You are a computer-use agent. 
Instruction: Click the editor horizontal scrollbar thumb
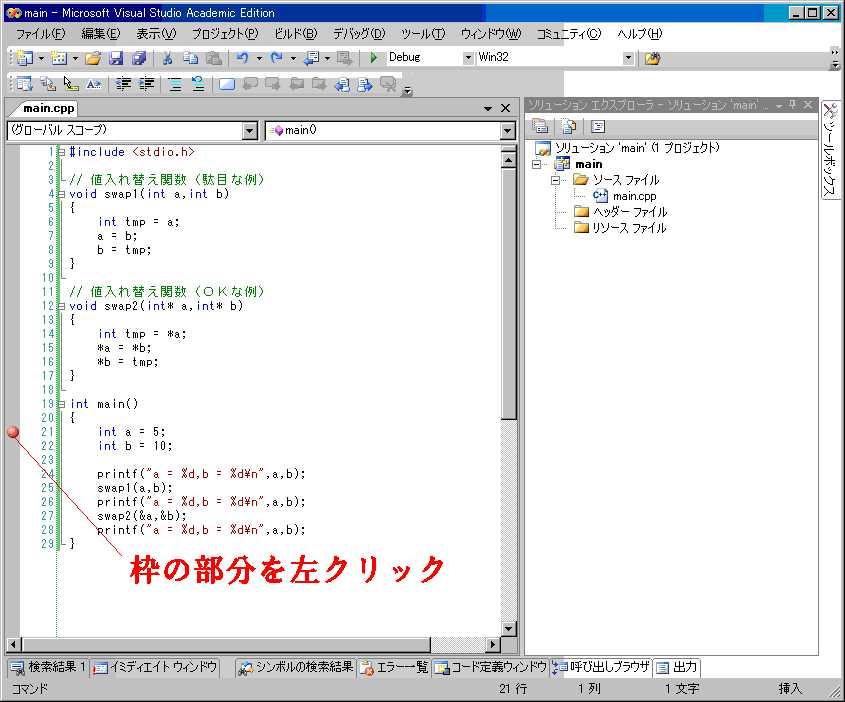tap(226, 644)
